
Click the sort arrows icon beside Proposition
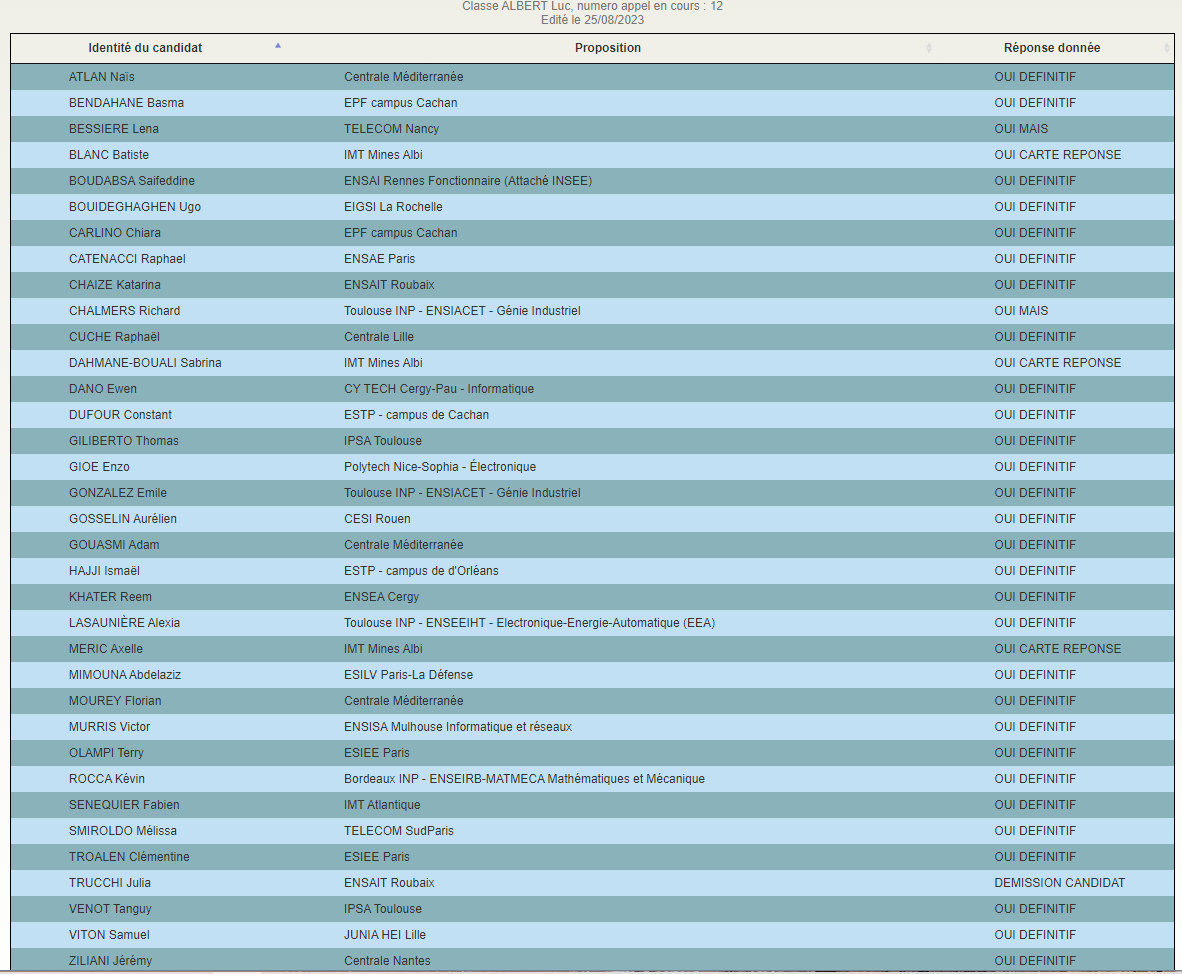click(x=928, y=48)
